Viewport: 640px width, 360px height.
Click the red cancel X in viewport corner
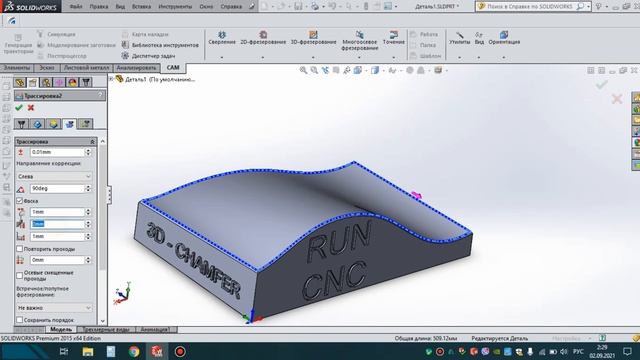[617, 98]
